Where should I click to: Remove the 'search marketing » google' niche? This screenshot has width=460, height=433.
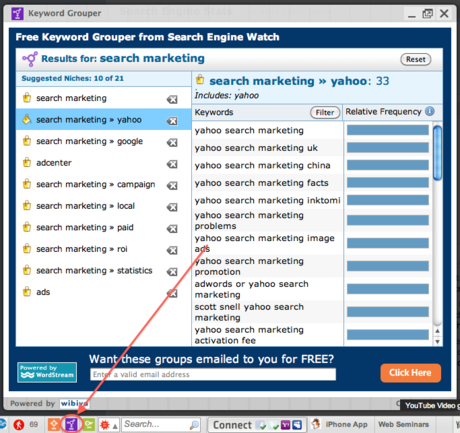172,142
